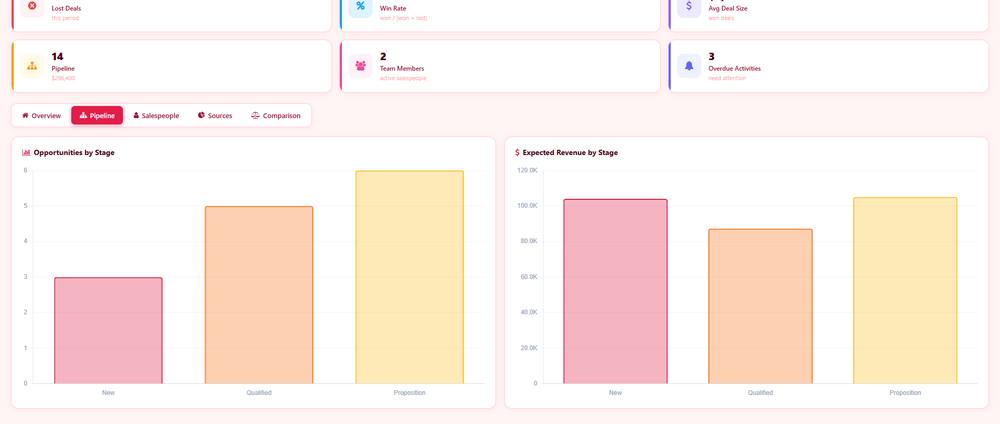Click the Overdue Activities bell icon
Viewport: 1000px width, 424px height.
tap(689, 66)
